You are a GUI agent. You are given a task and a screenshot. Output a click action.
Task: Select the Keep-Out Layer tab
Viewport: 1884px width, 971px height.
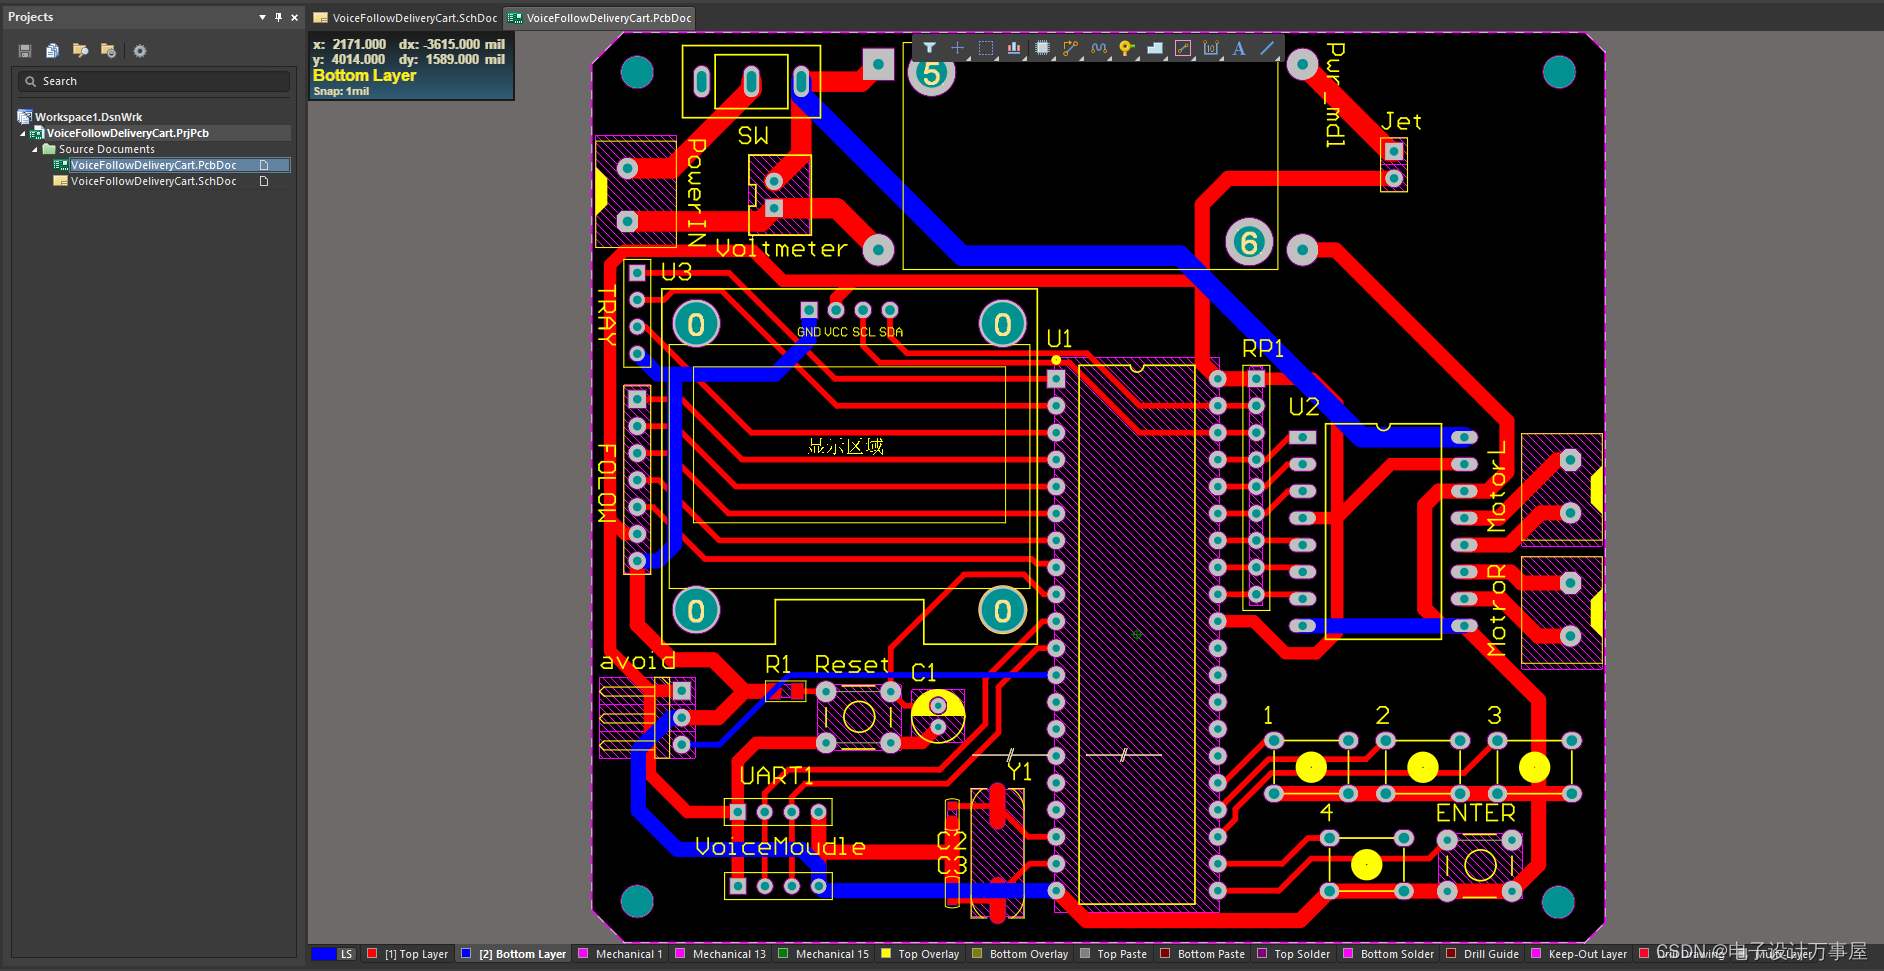point(1578,954)
